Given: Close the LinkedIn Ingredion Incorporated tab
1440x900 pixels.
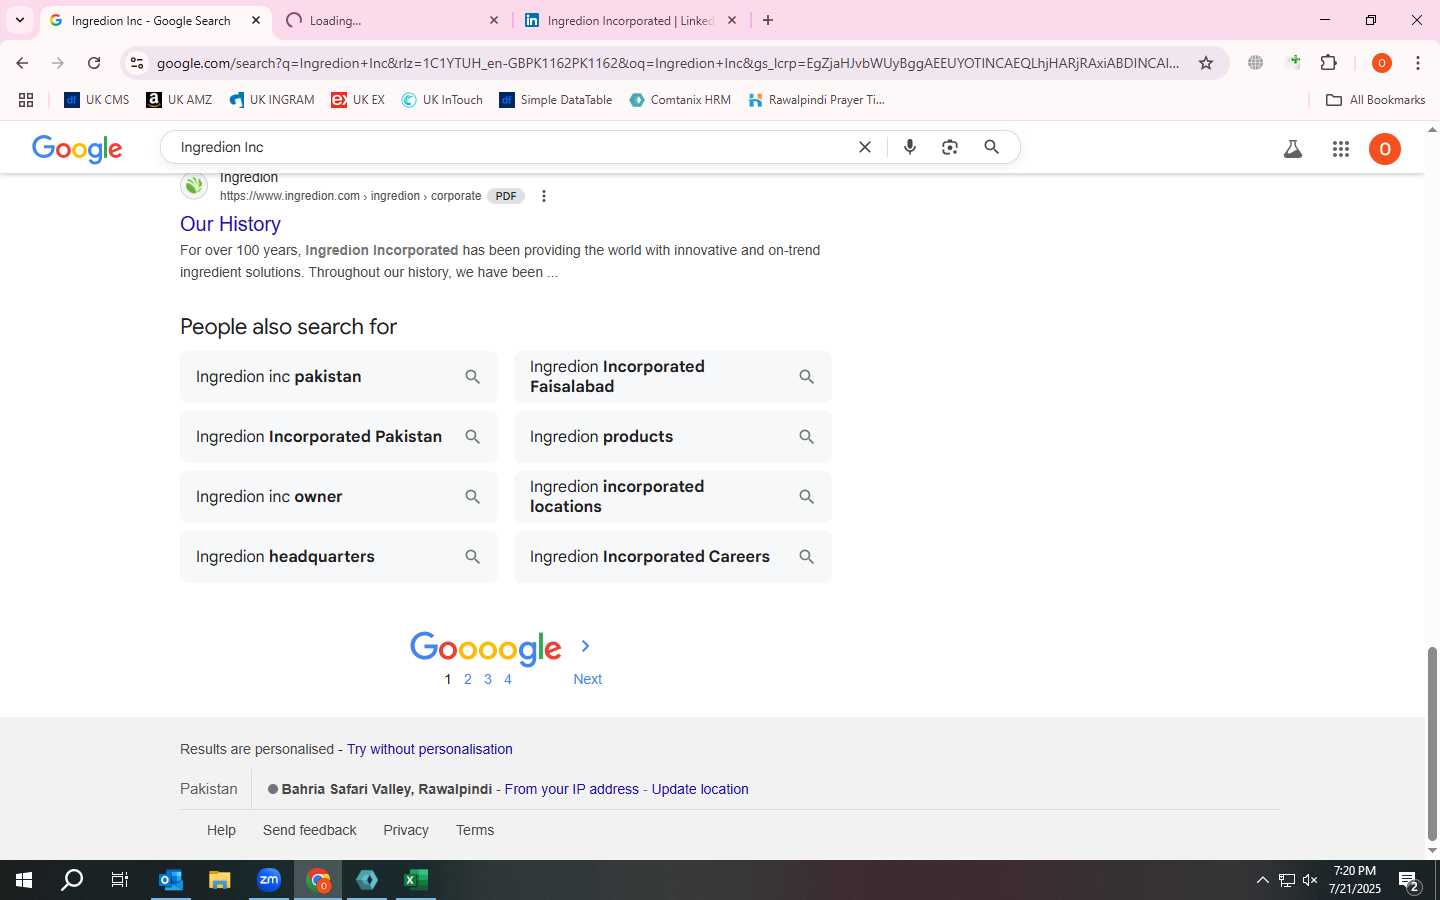Looking at the screenshot, I should point(732,20).
